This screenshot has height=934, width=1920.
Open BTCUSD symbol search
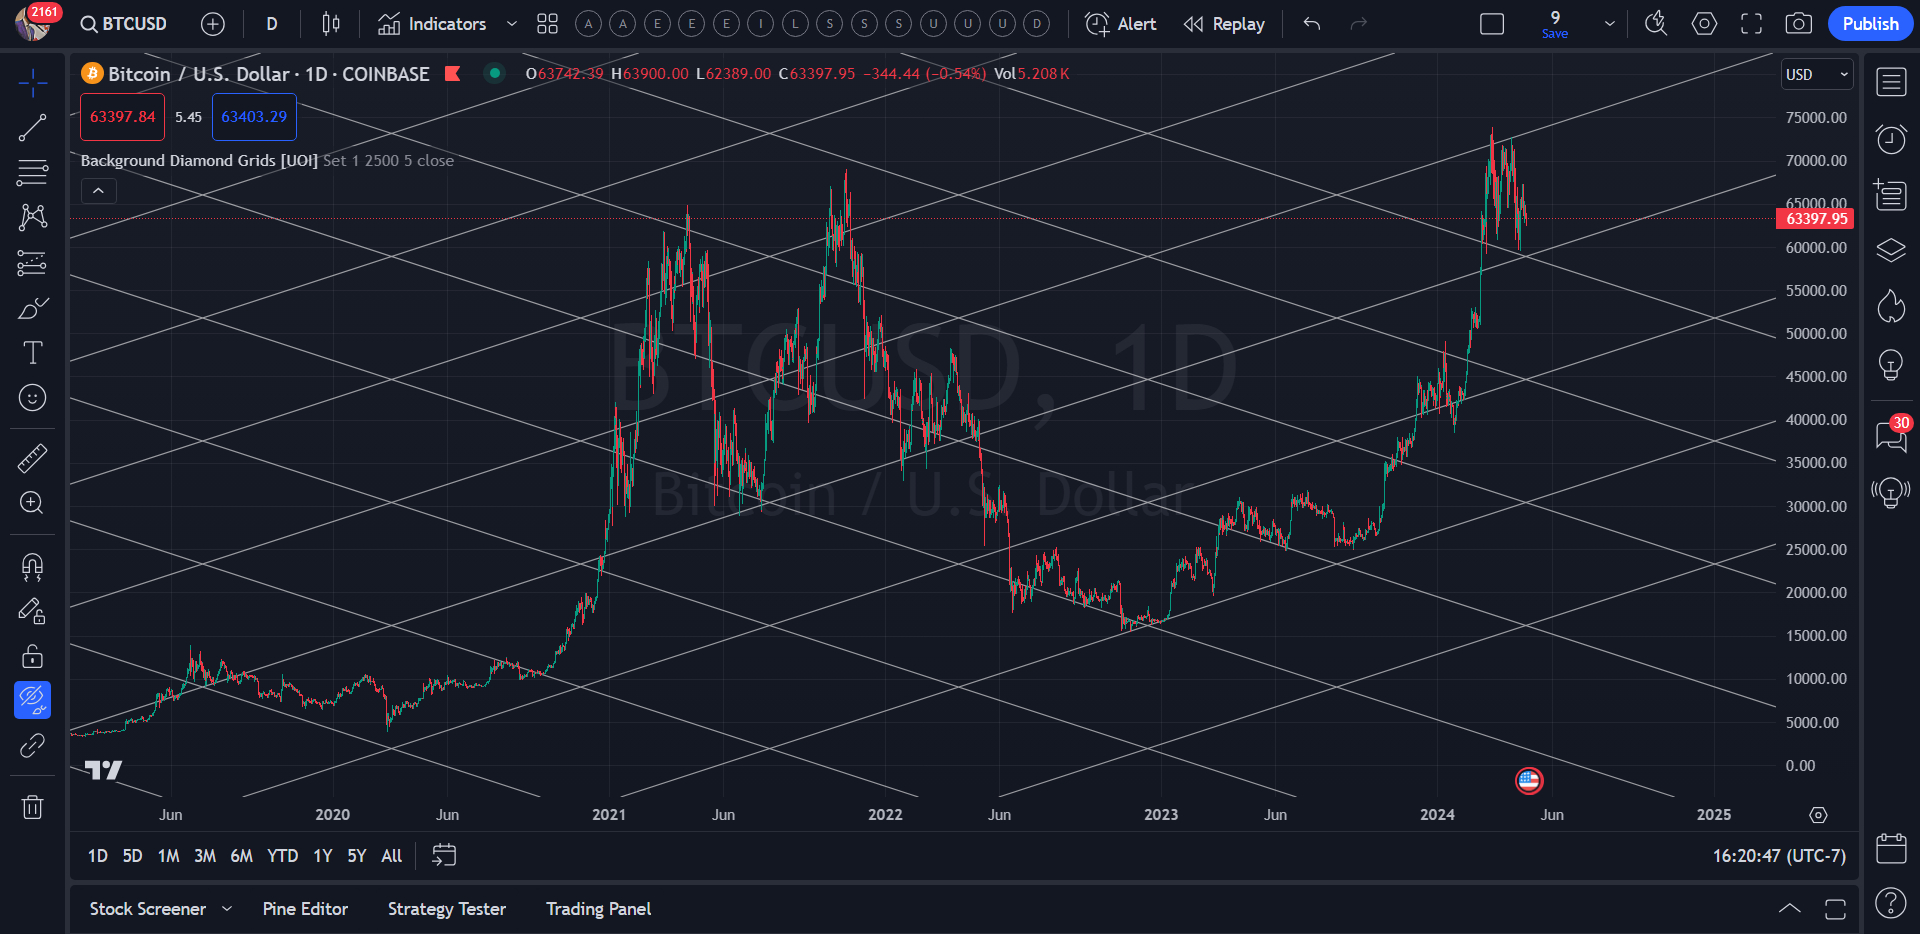[124, 24]
